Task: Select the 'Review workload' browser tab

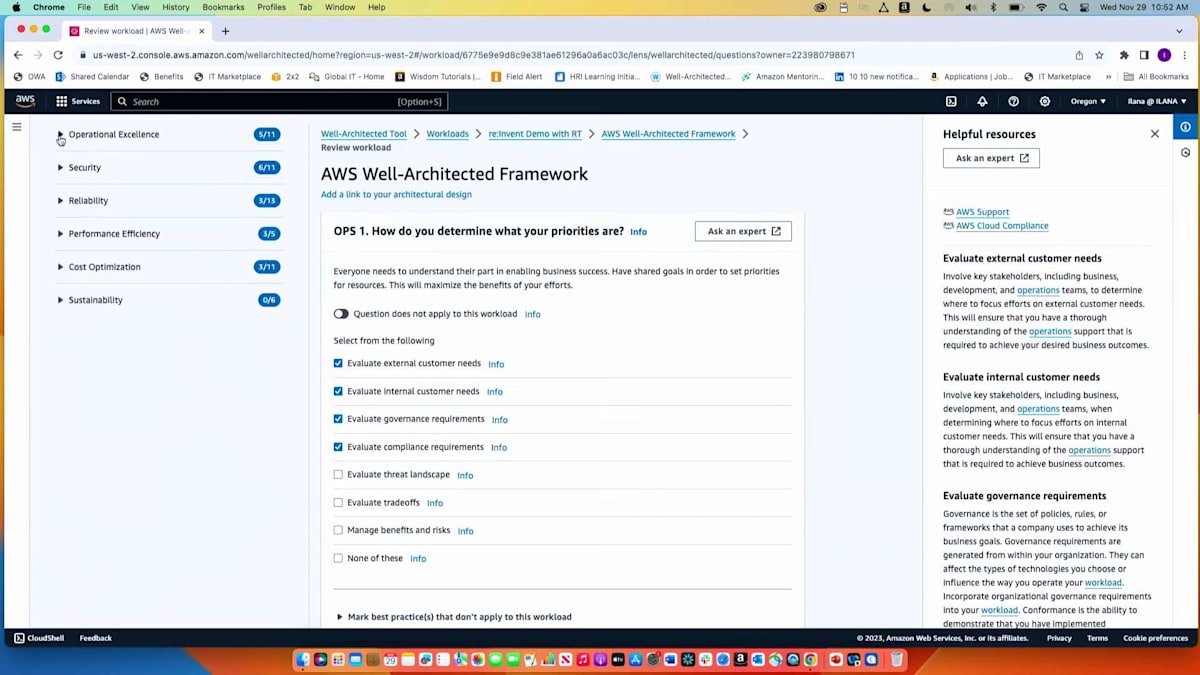Action: click(136, 31)
